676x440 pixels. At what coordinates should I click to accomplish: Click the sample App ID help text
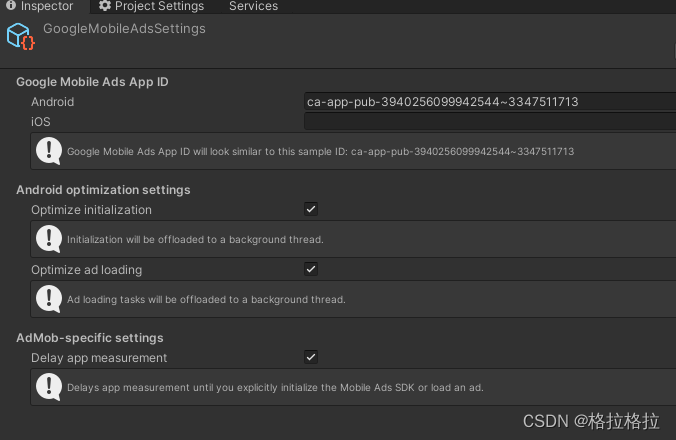[x=320, y=152]
